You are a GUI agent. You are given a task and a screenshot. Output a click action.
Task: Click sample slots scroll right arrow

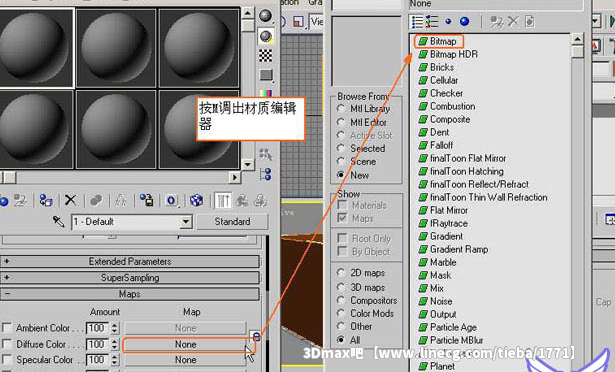coord(235,177)
